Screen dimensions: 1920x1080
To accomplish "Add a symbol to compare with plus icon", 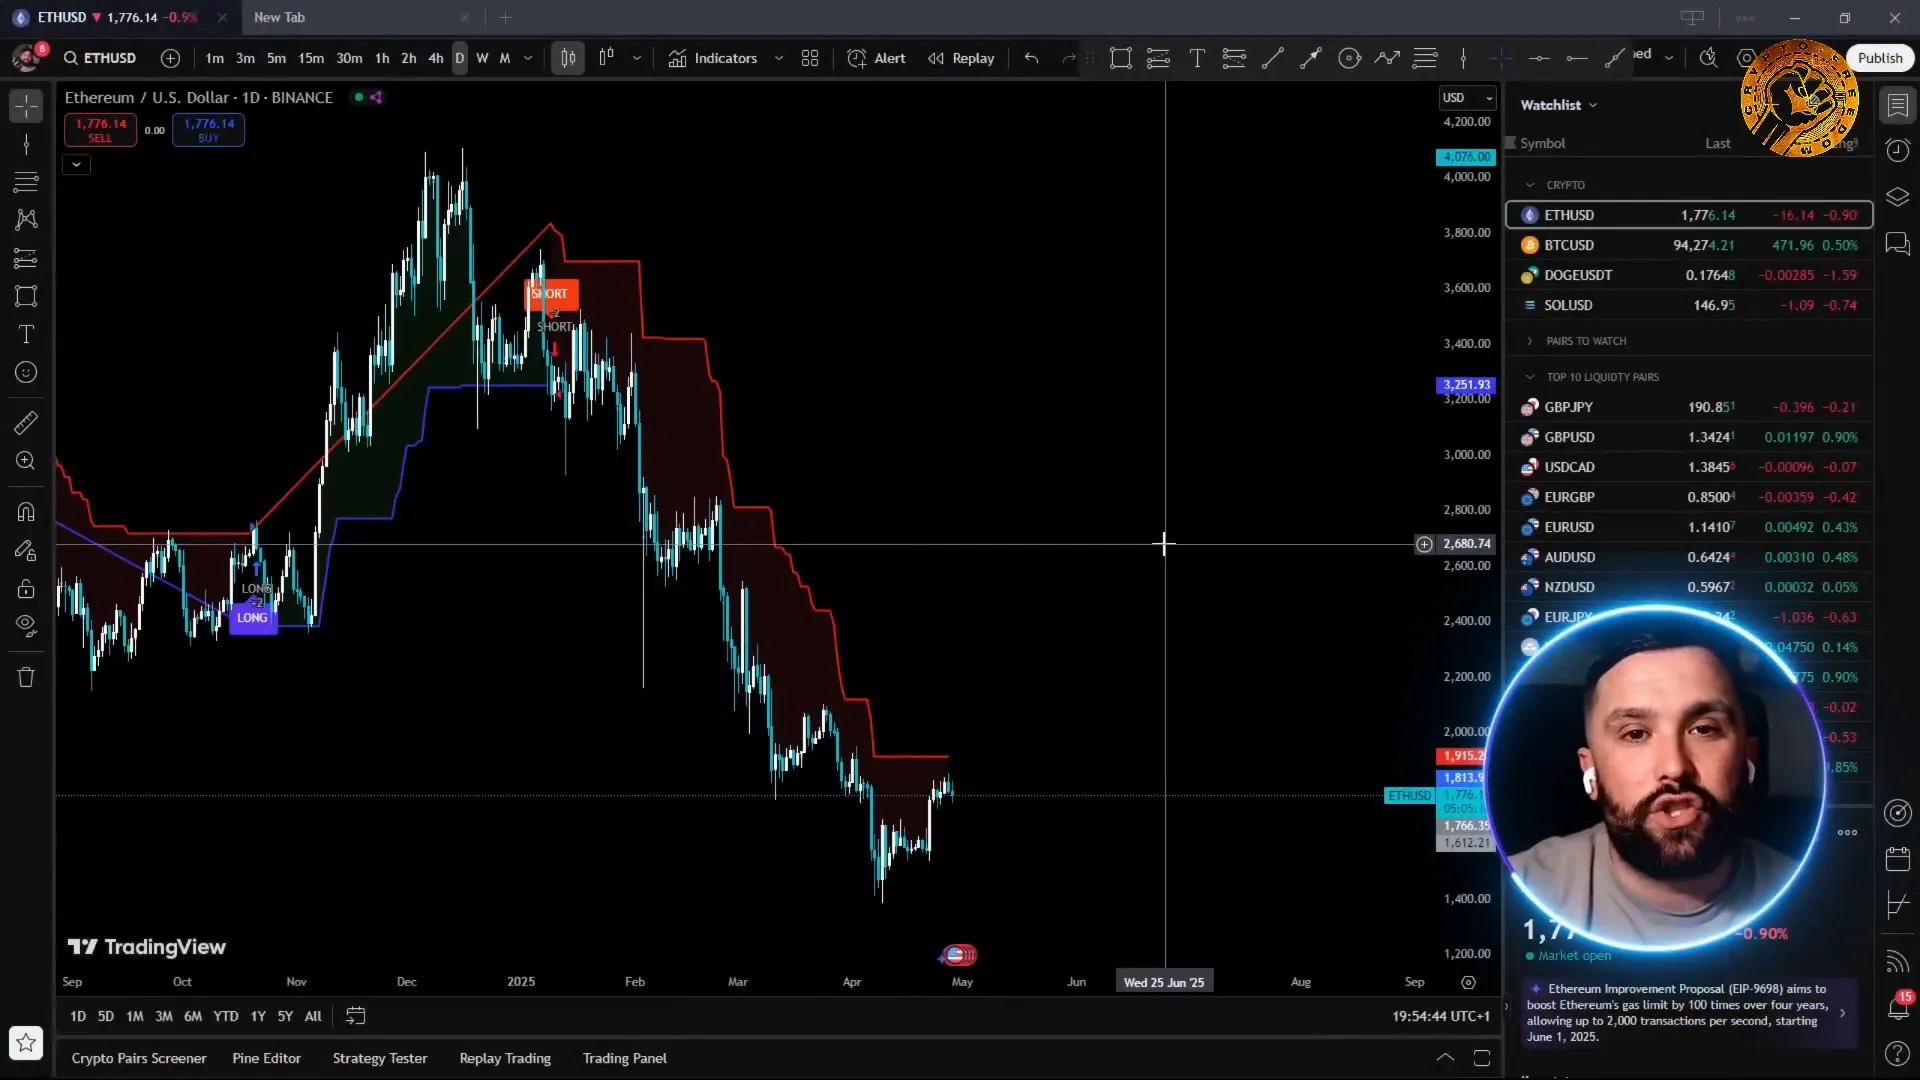I will [170, 58].
